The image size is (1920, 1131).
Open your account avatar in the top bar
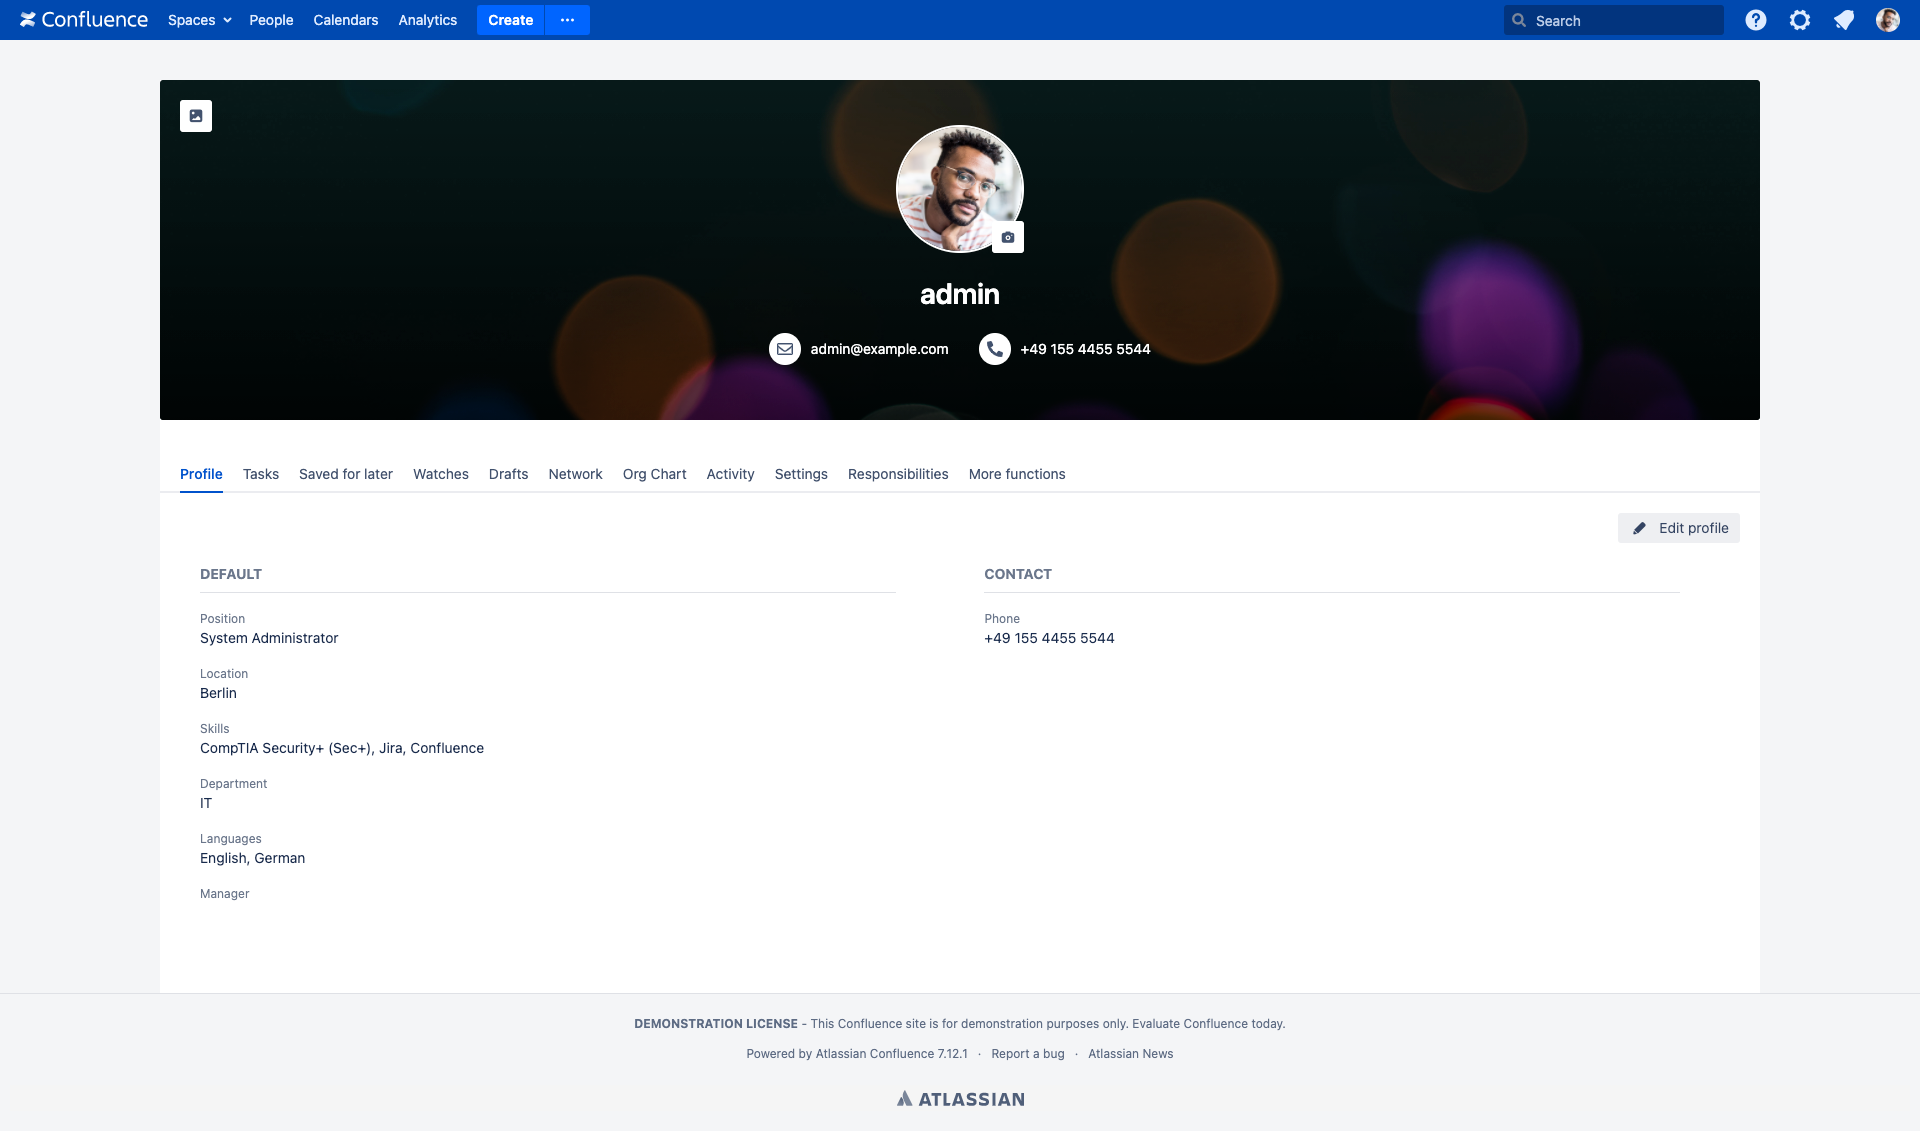pos(1887,20)
